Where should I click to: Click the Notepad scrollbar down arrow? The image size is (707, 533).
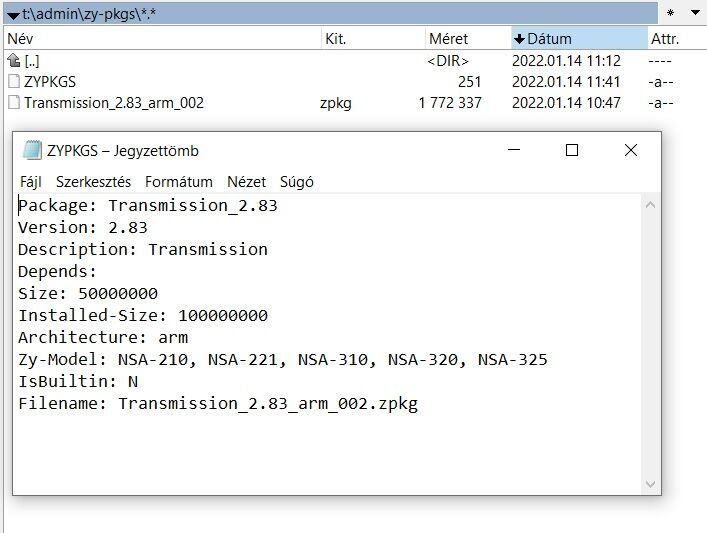(x=650, y=484)
